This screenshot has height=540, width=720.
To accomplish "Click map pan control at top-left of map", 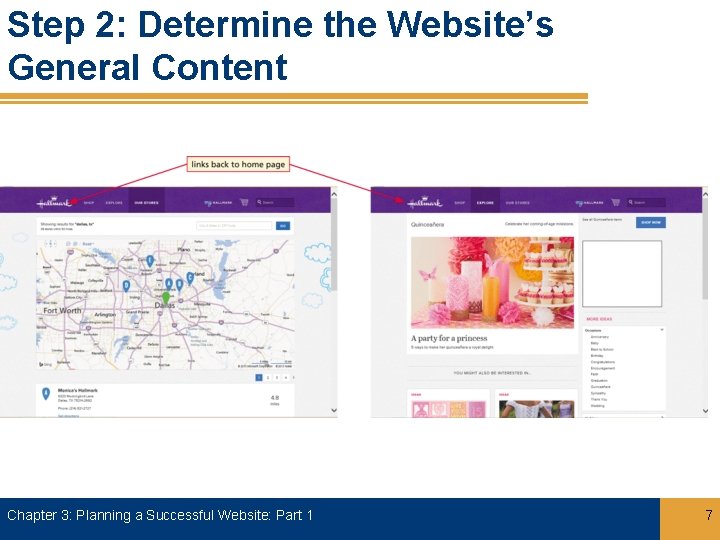I will click(50, 243).
